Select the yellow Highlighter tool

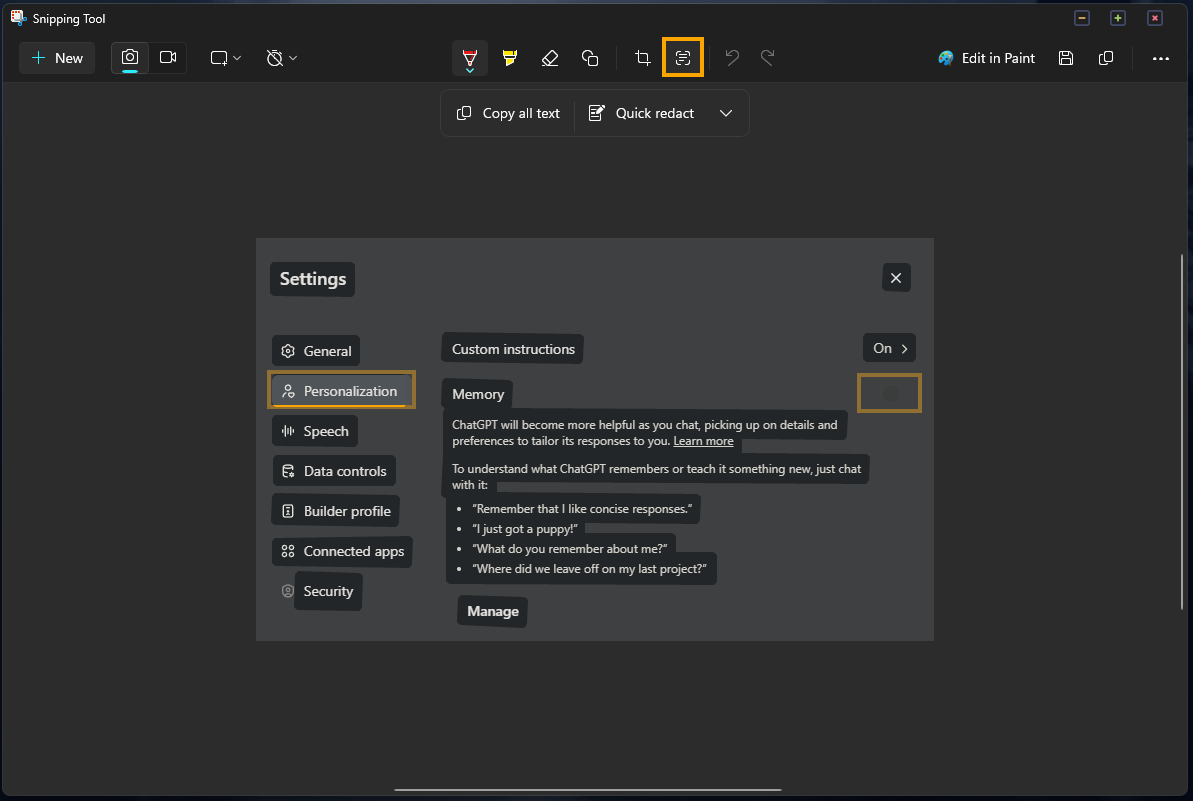pos(510,58)
